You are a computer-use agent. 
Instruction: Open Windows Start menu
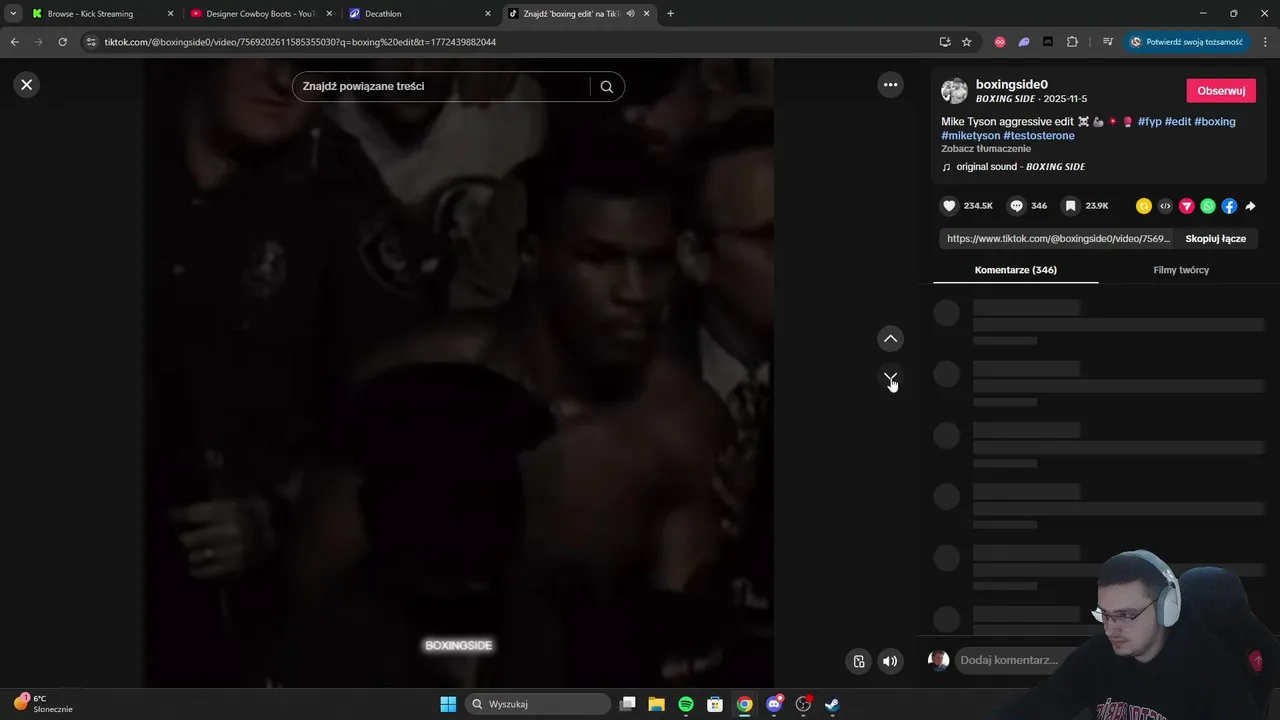(x=448, y=704)
